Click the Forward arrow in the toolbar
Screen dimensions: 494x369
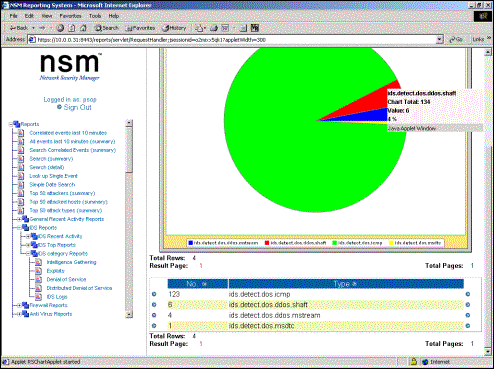(42, 28)
